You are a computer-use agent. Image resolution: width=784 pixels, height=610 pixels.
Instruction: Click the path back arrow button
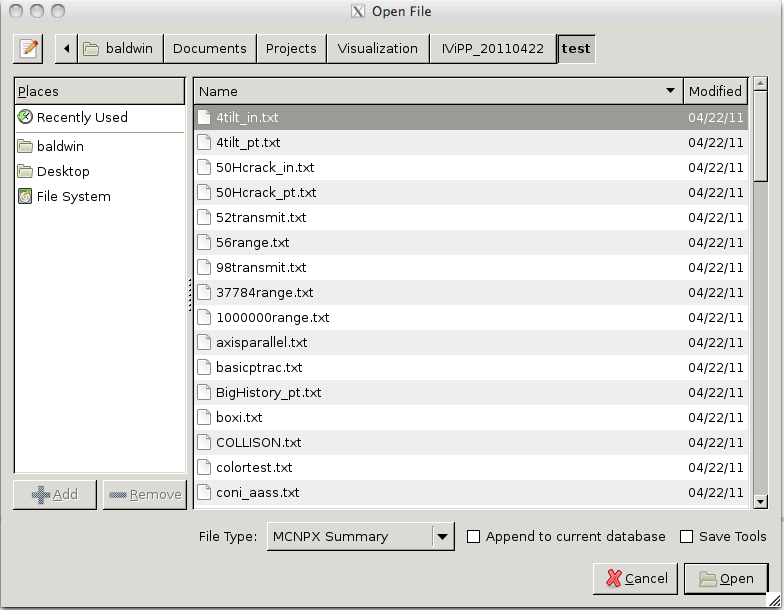click(66, 48)
